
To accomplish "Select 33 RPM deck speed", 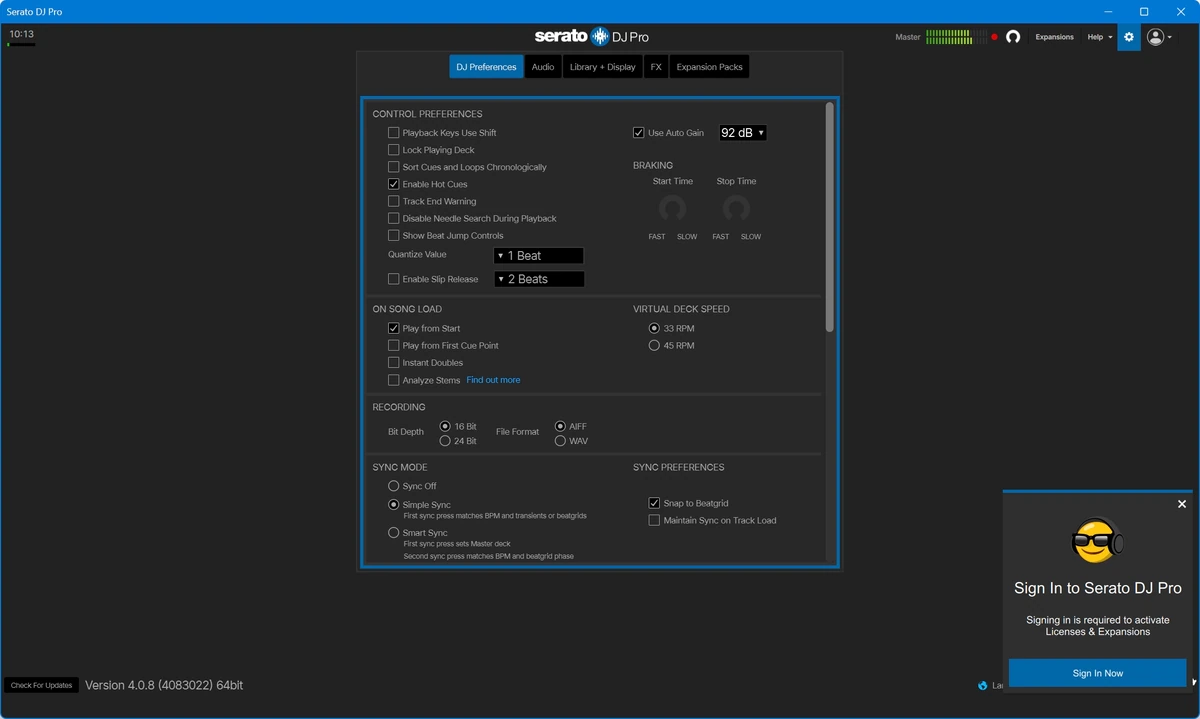I will (654, 328).
